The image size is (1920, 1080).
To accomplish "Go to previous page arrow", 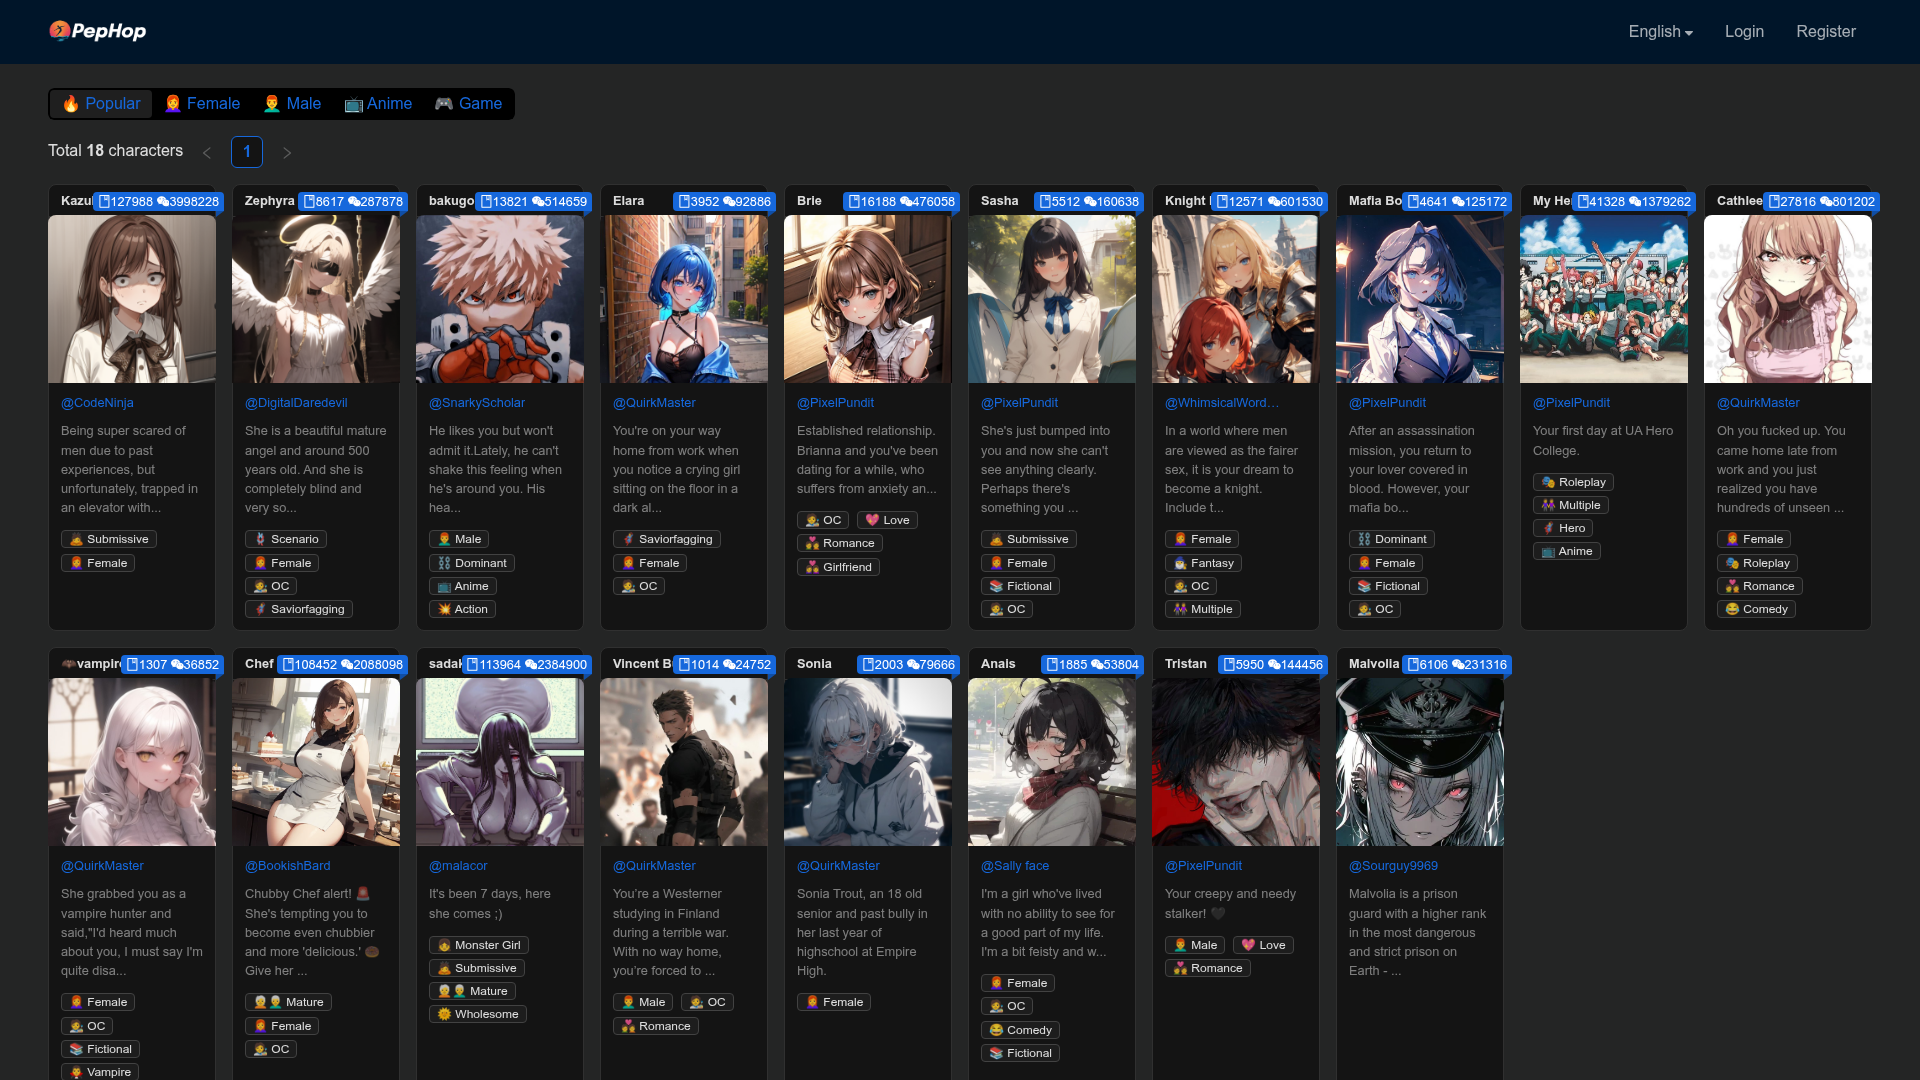I will pos(207,153).
